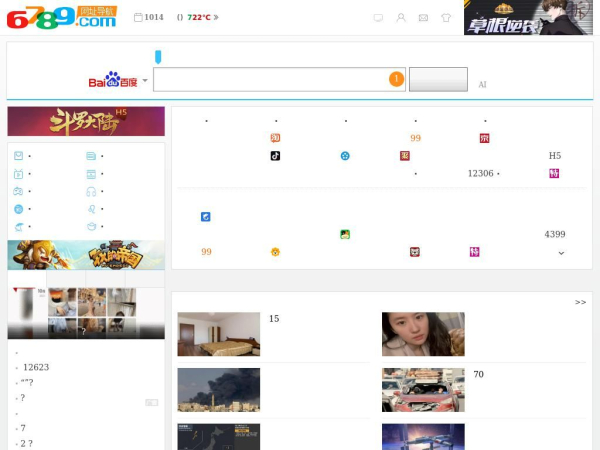Image resolution: width=600 pixels, height=450 pixels.
Task: Open the blue film reel icon link
Action: (345, 156)
